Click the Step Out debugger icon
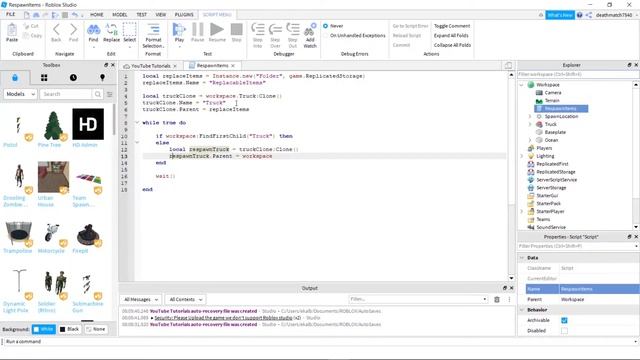 293,29
